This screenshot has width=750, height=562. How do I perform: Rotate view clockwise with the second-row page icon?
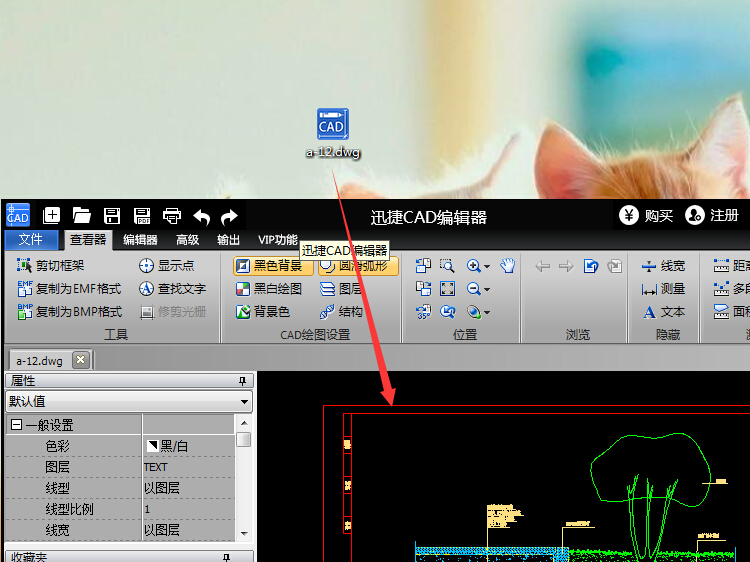[423, 288]
